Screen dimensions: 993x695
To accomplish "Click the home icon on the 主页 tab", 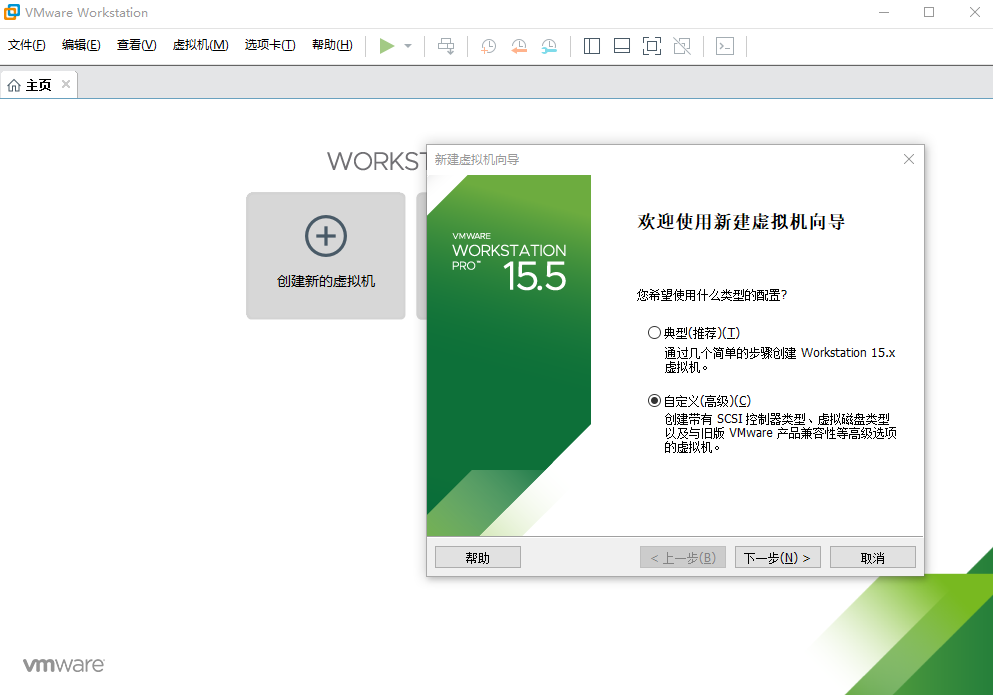I will pyautogui.click(x=14, y=85).
